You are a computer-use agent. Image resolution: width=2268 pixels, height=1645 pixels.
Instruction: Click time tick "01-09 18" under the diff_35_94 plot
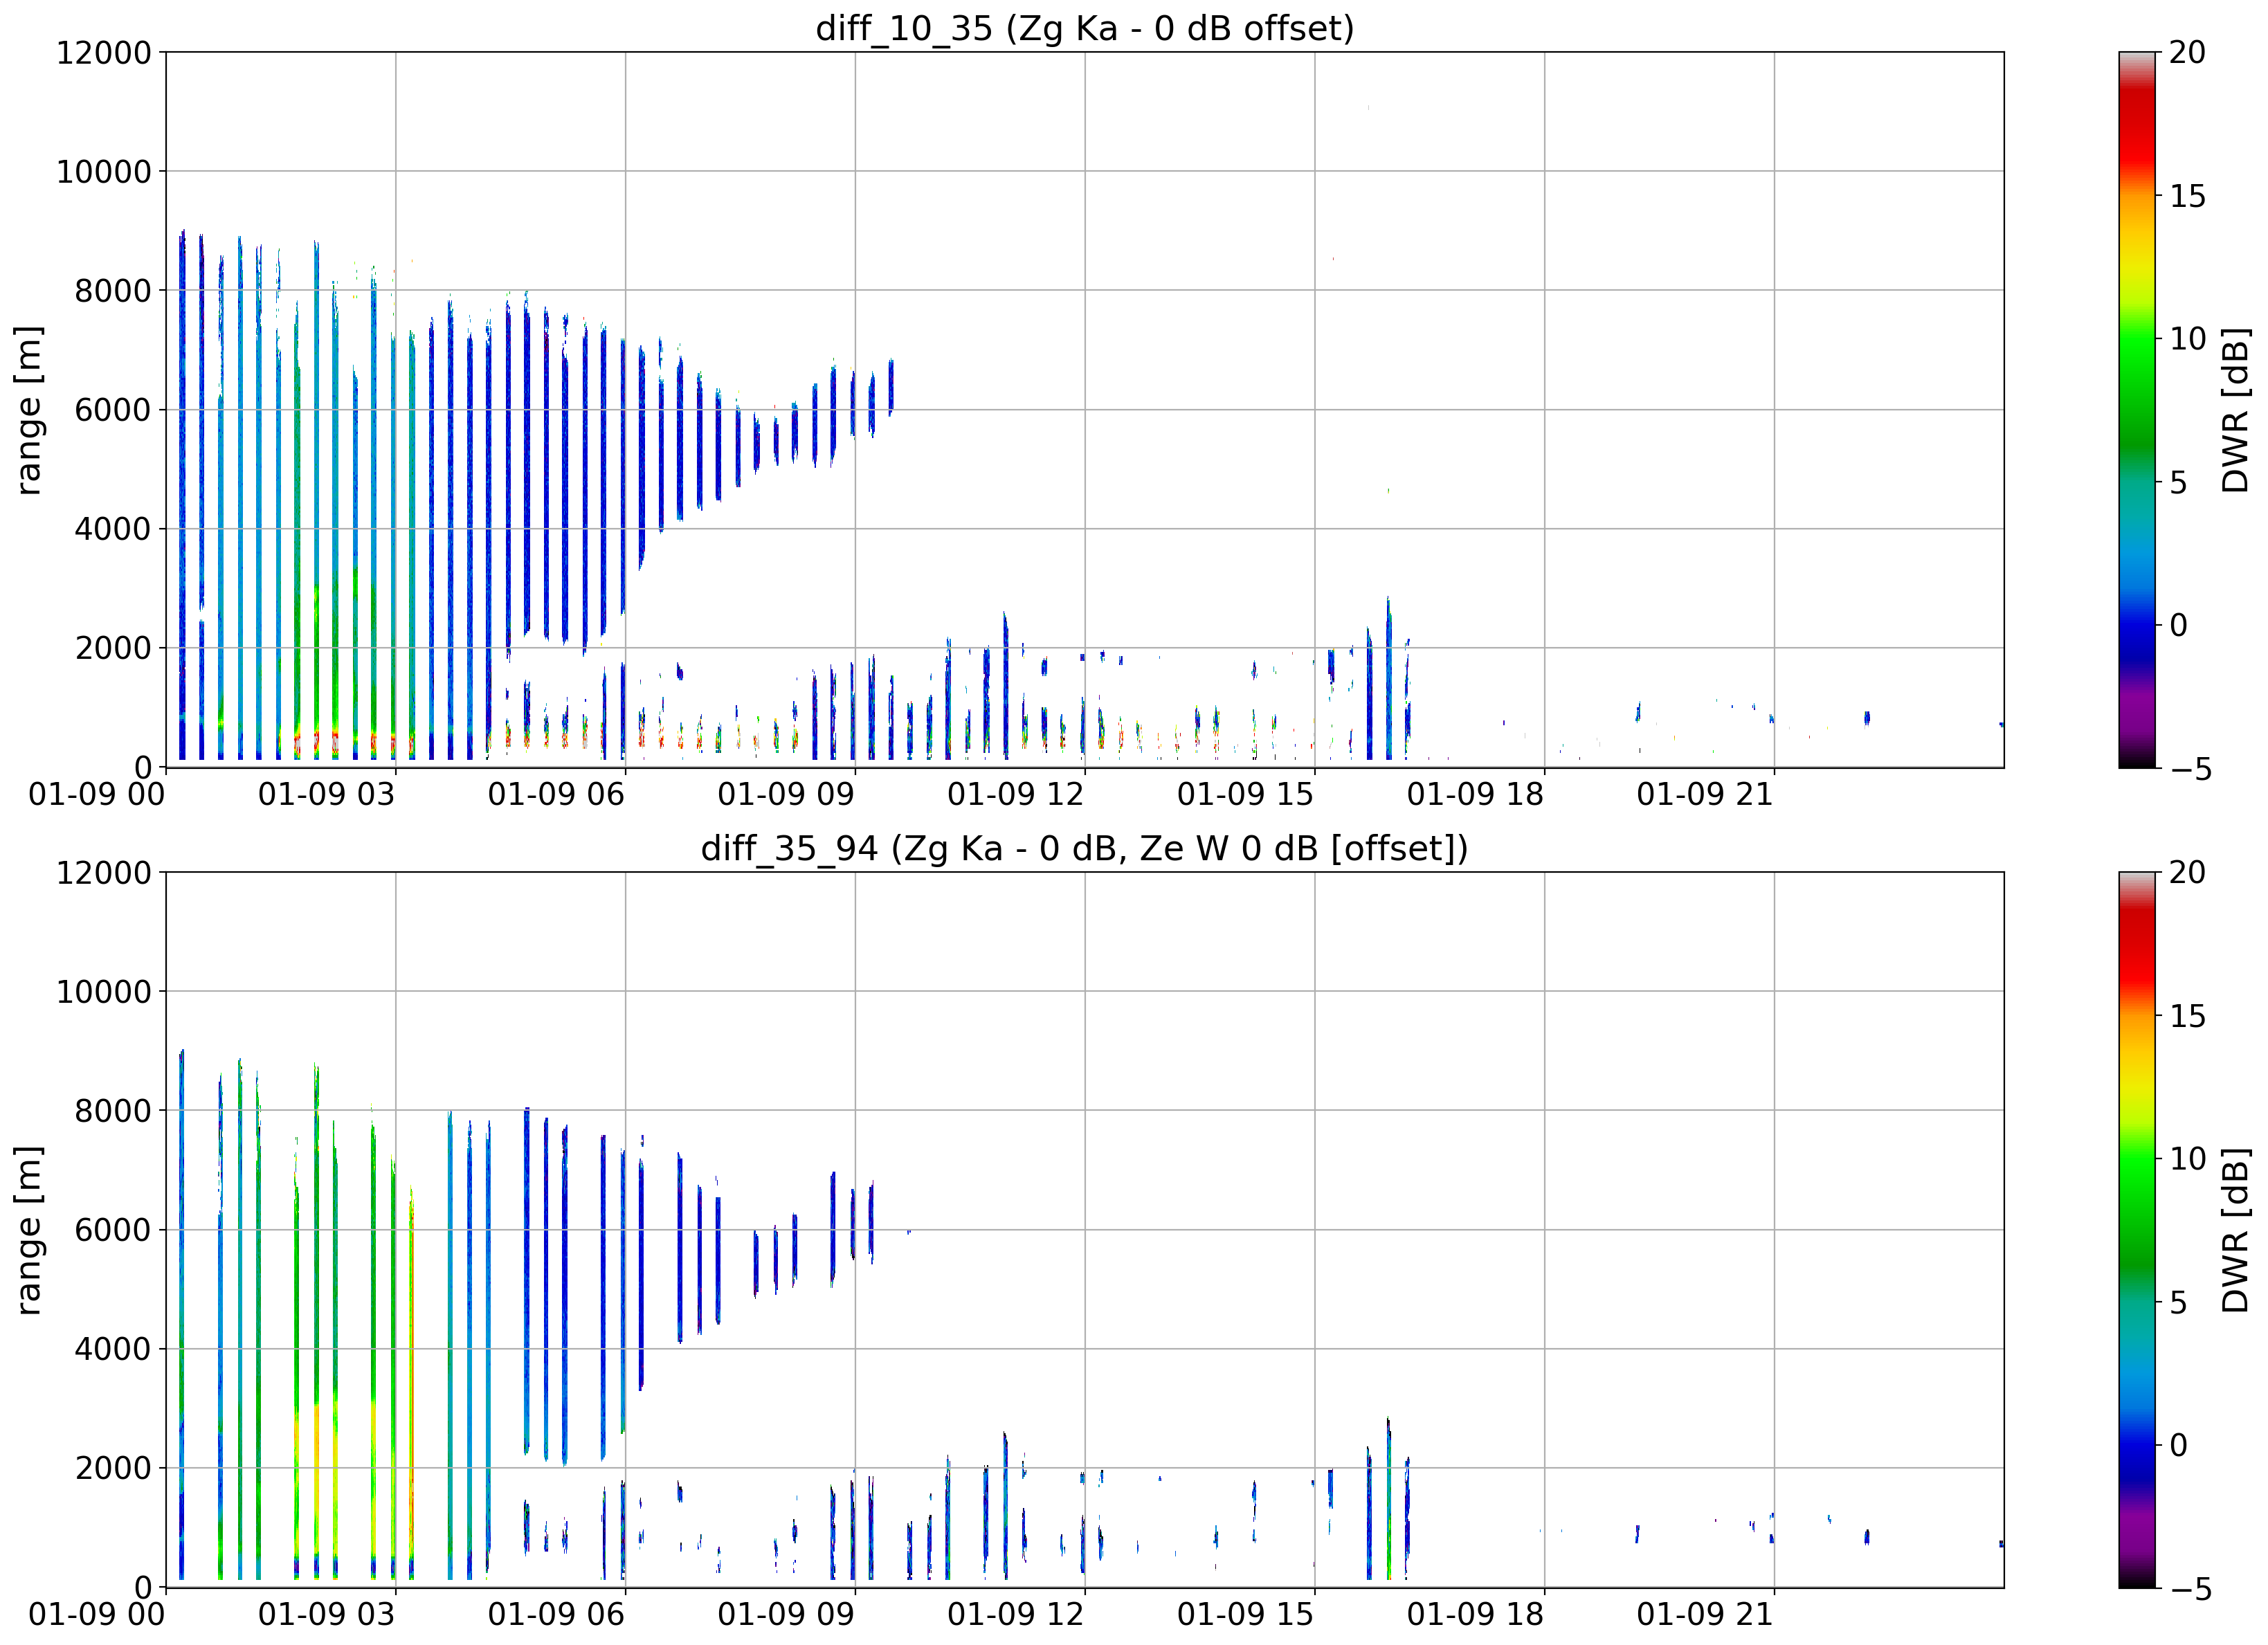pos(1476,1615)
